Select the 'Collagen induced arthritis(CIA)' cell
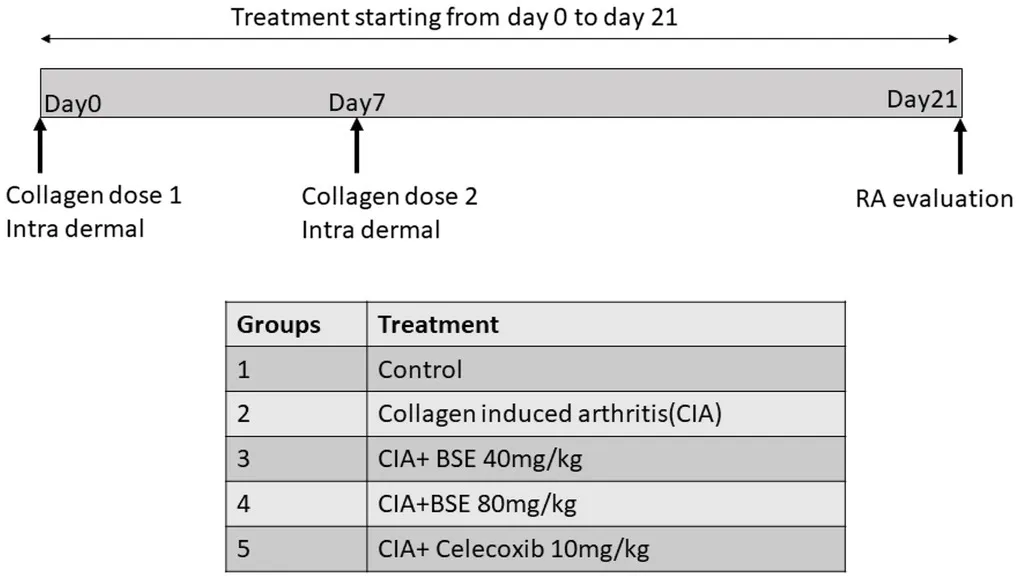This screenshot has width=1019, height=580. tap(550, 414)
